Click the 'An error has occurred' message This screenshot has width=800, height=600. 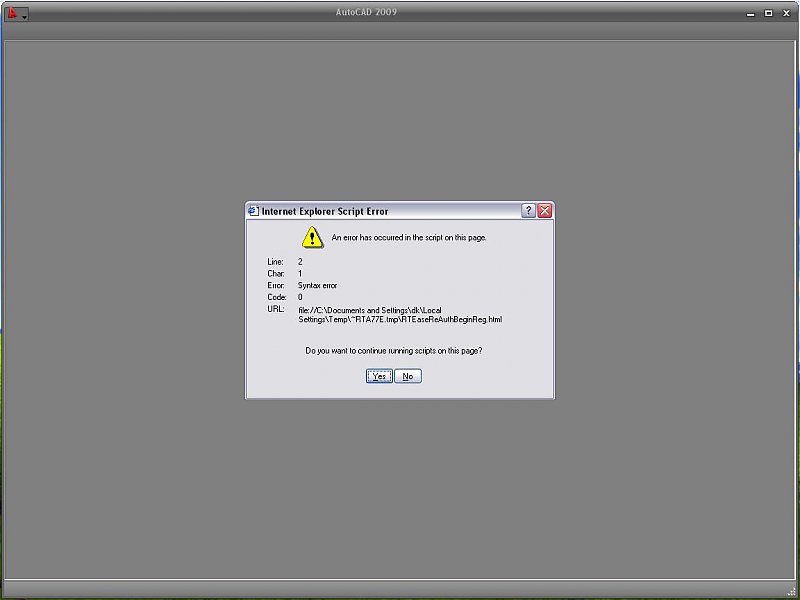point(409,237)
